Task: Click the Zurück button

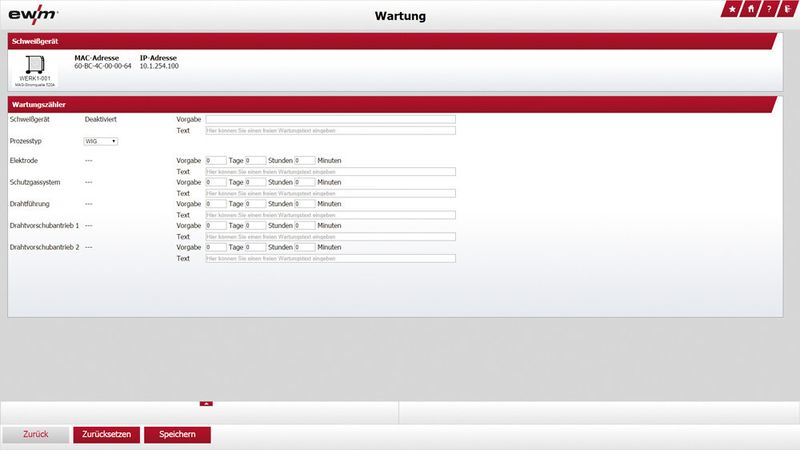Action: coord(36,435)
